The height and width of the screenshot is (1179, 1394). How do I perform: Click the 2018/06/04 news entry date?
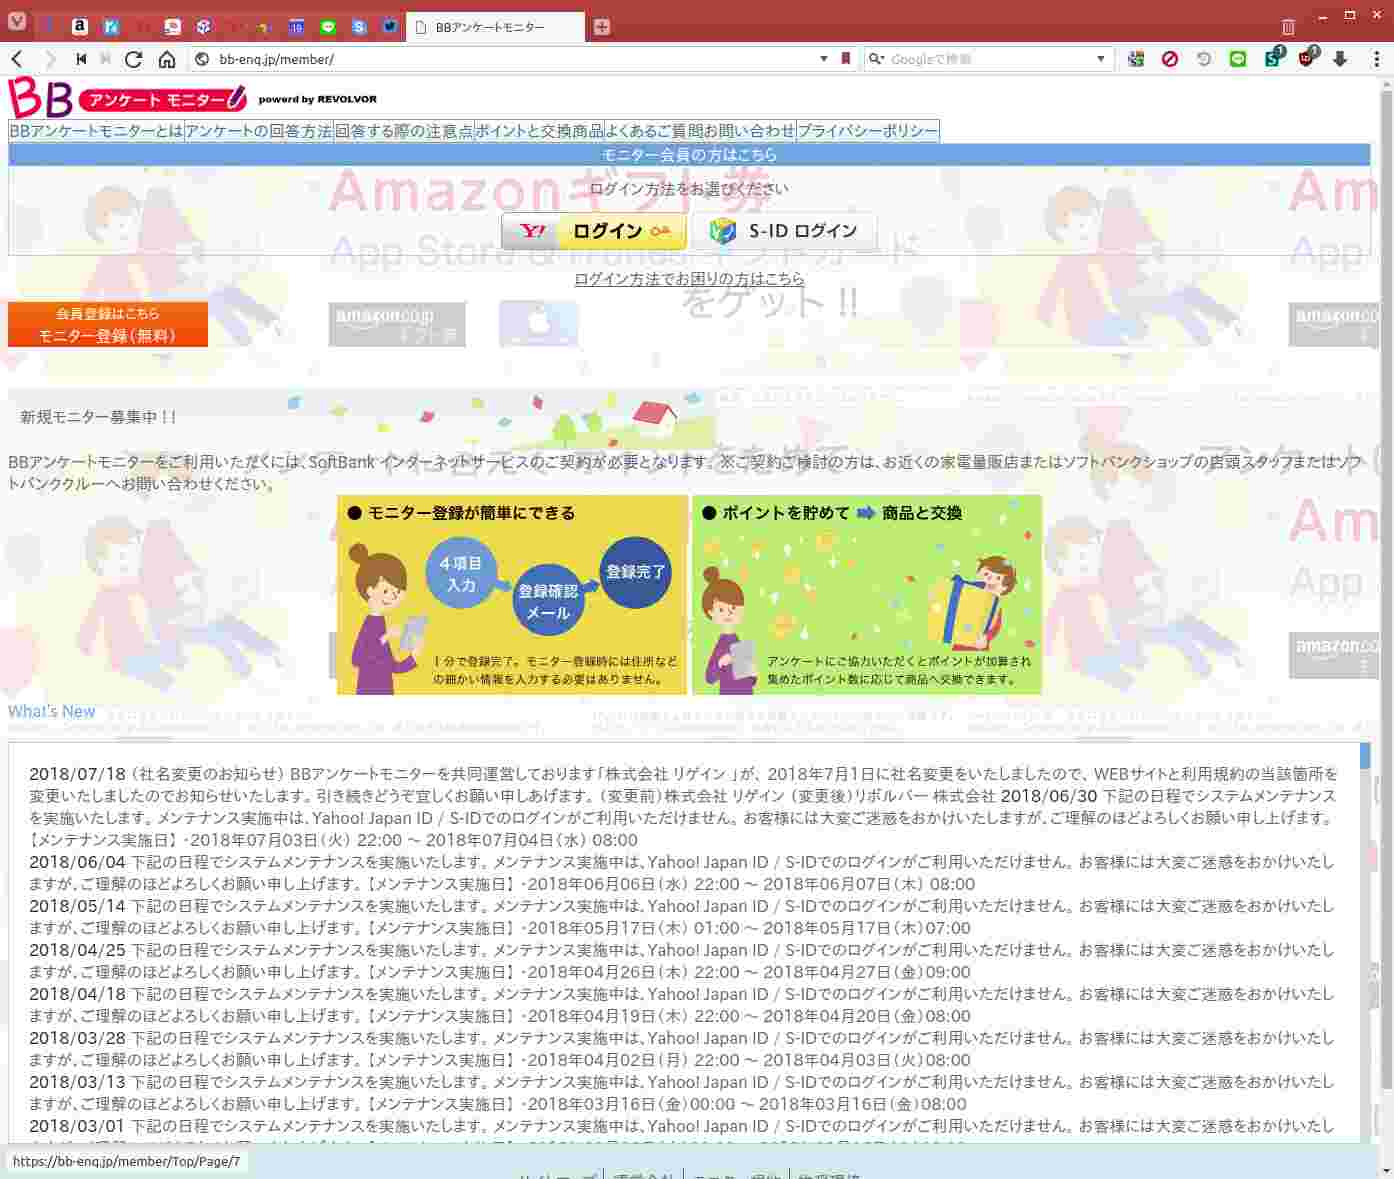(x=78, y=862)
